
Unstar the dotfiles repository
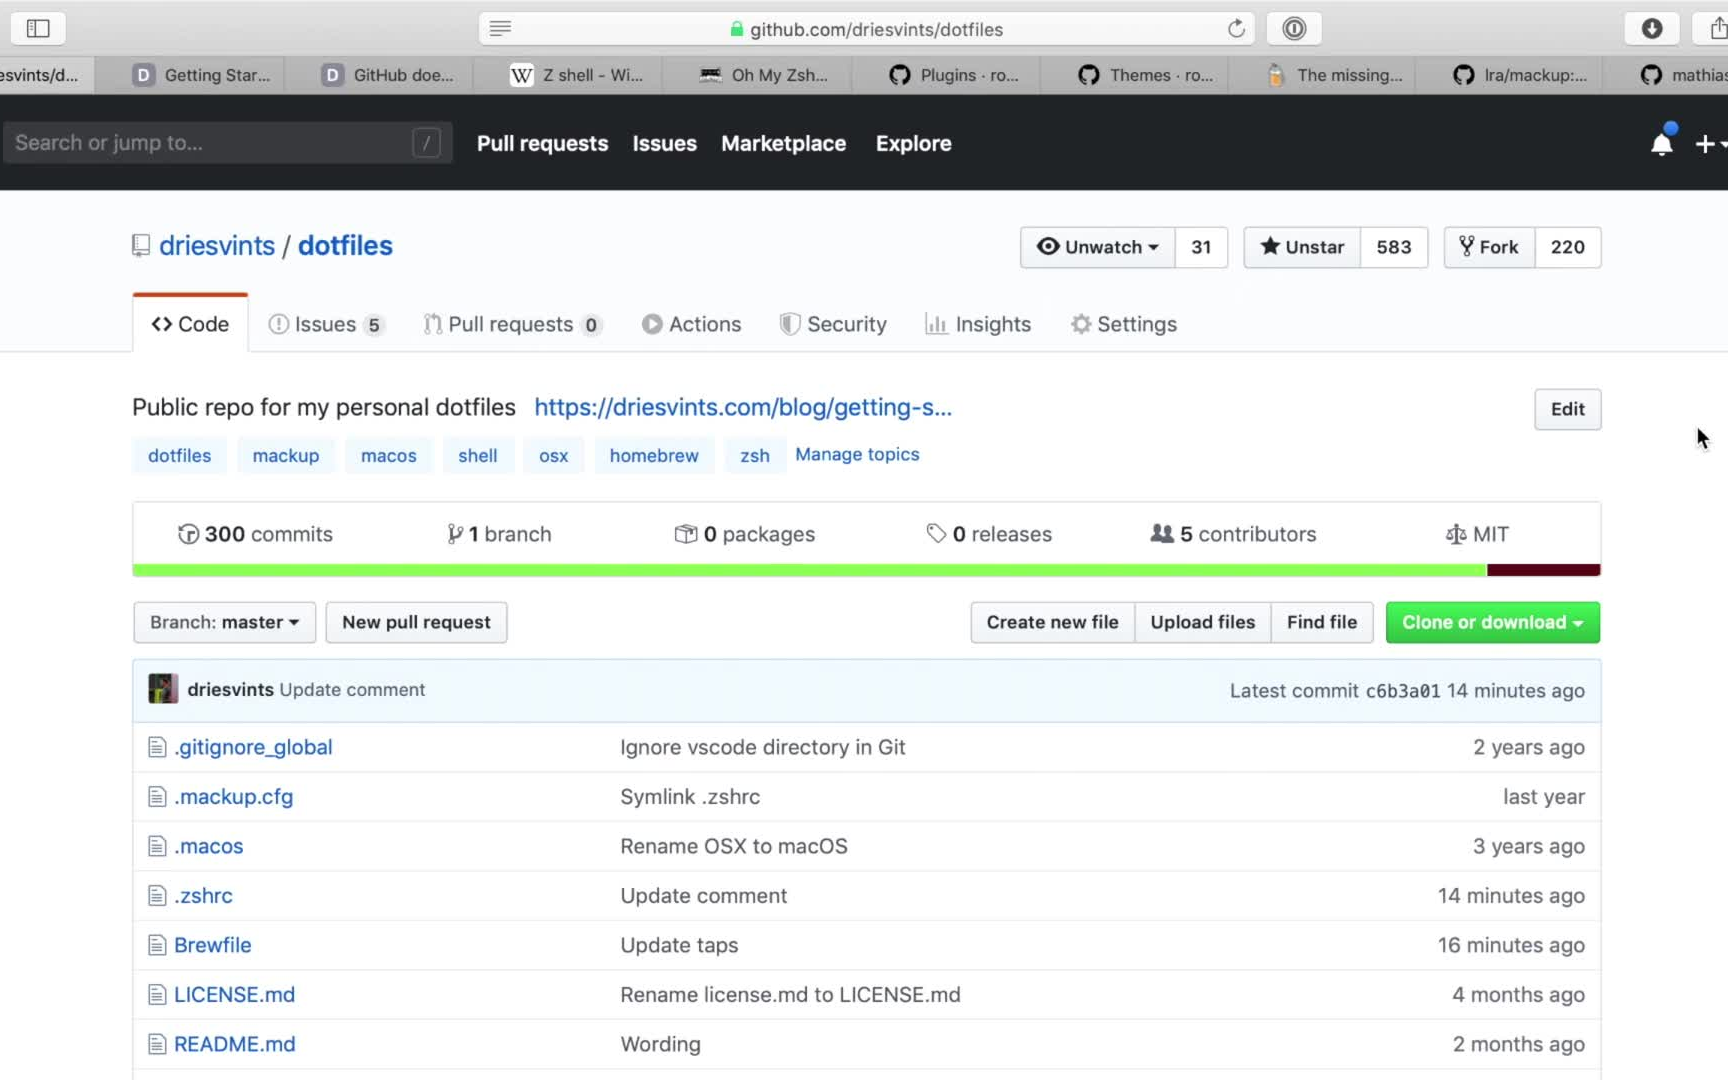1302,247
